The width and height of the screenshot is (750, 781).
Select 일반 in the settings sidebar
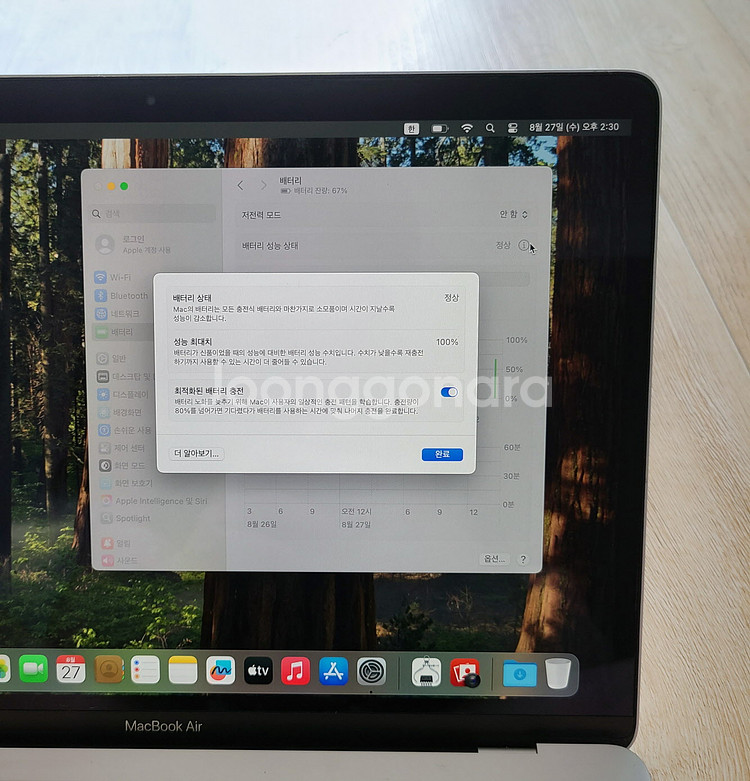[112, 358]
